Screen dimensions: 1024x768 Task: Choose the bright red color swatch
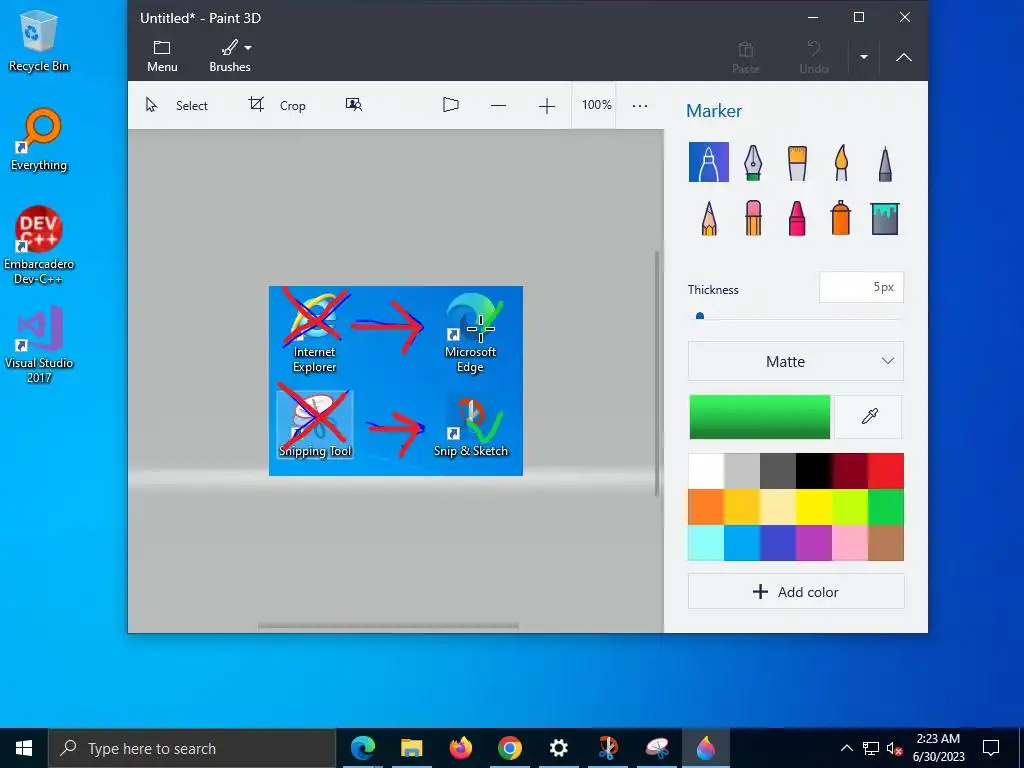[x=886, y=471]
